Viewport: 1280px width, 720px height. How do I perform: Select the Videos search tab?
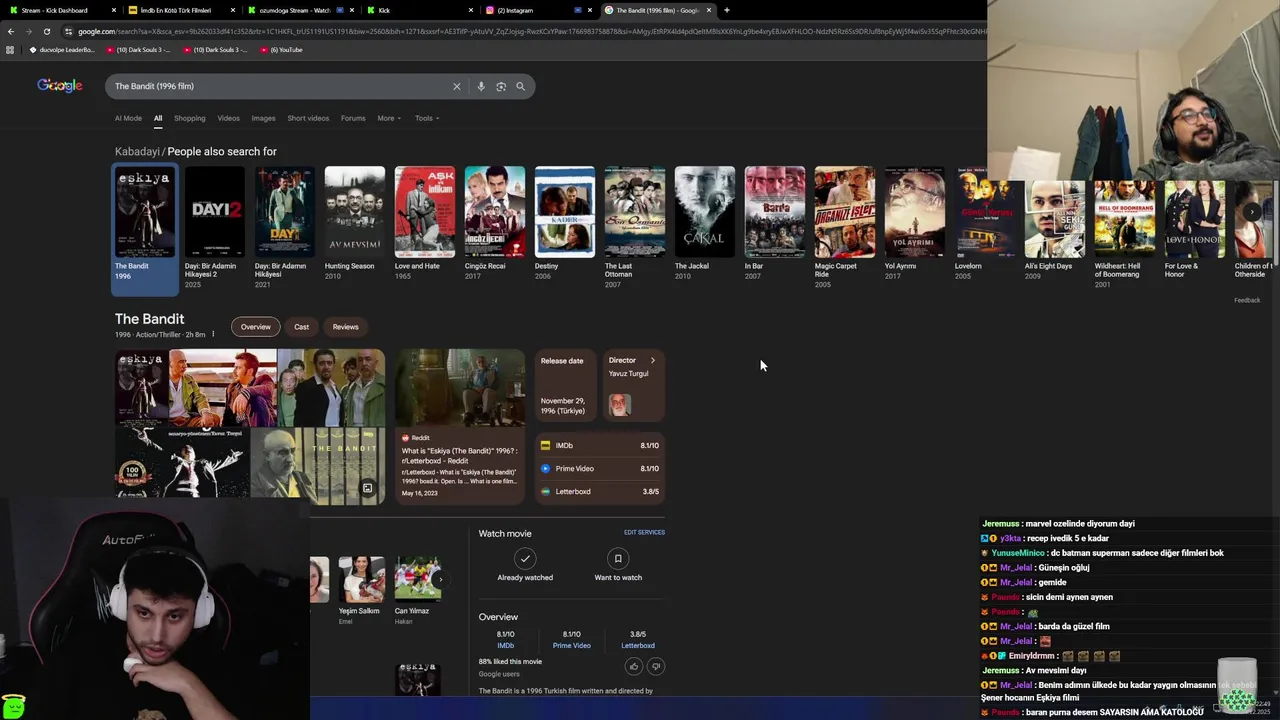click(228, 118)
